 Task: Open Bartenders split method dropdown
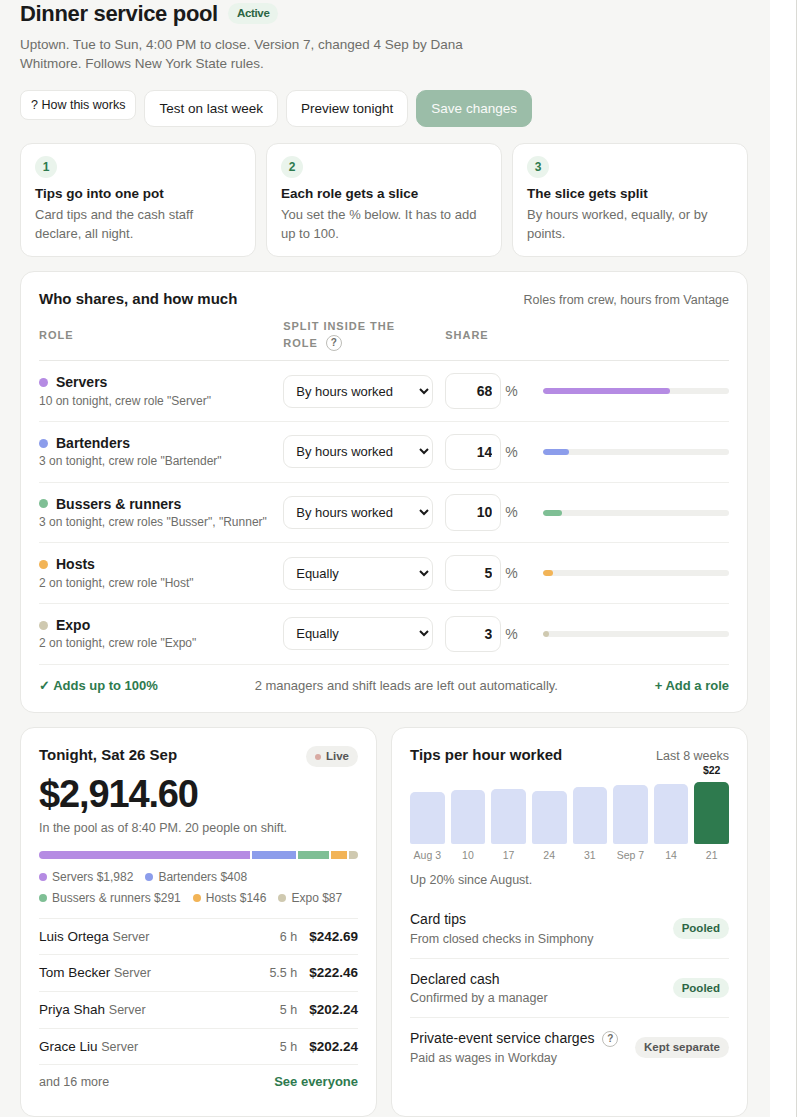[358, 452]
